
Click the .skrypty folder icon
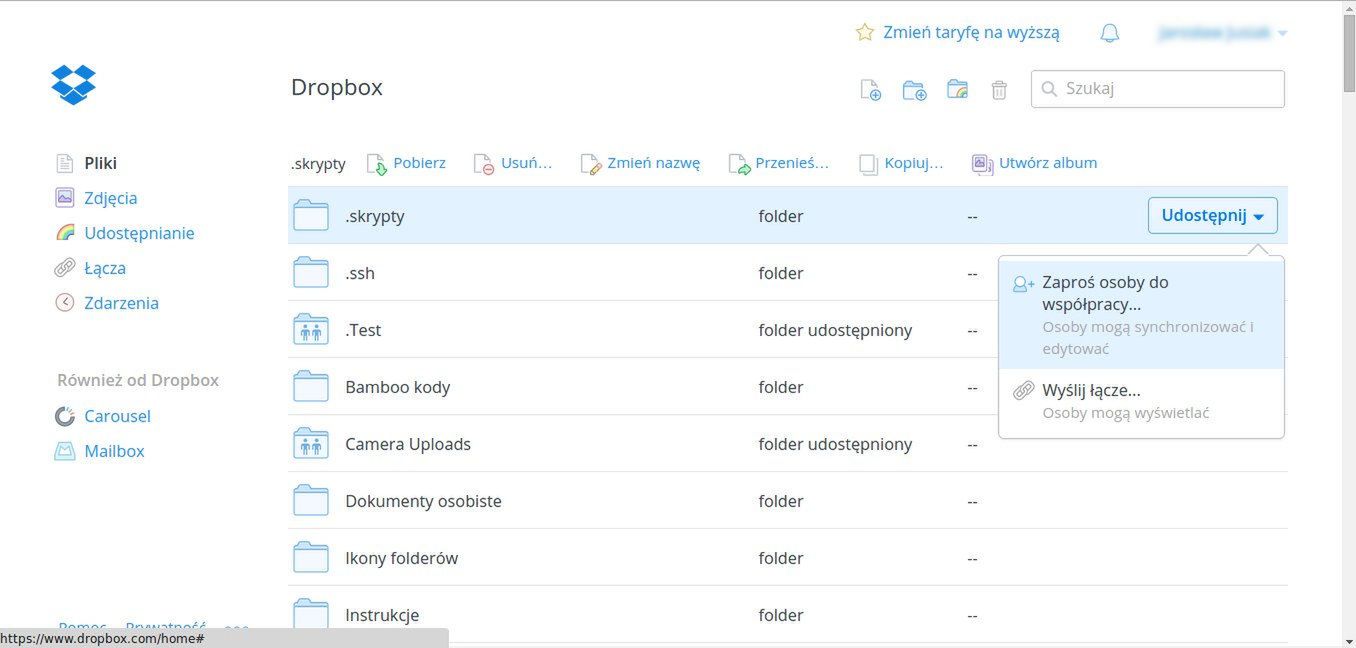point(311,216)
